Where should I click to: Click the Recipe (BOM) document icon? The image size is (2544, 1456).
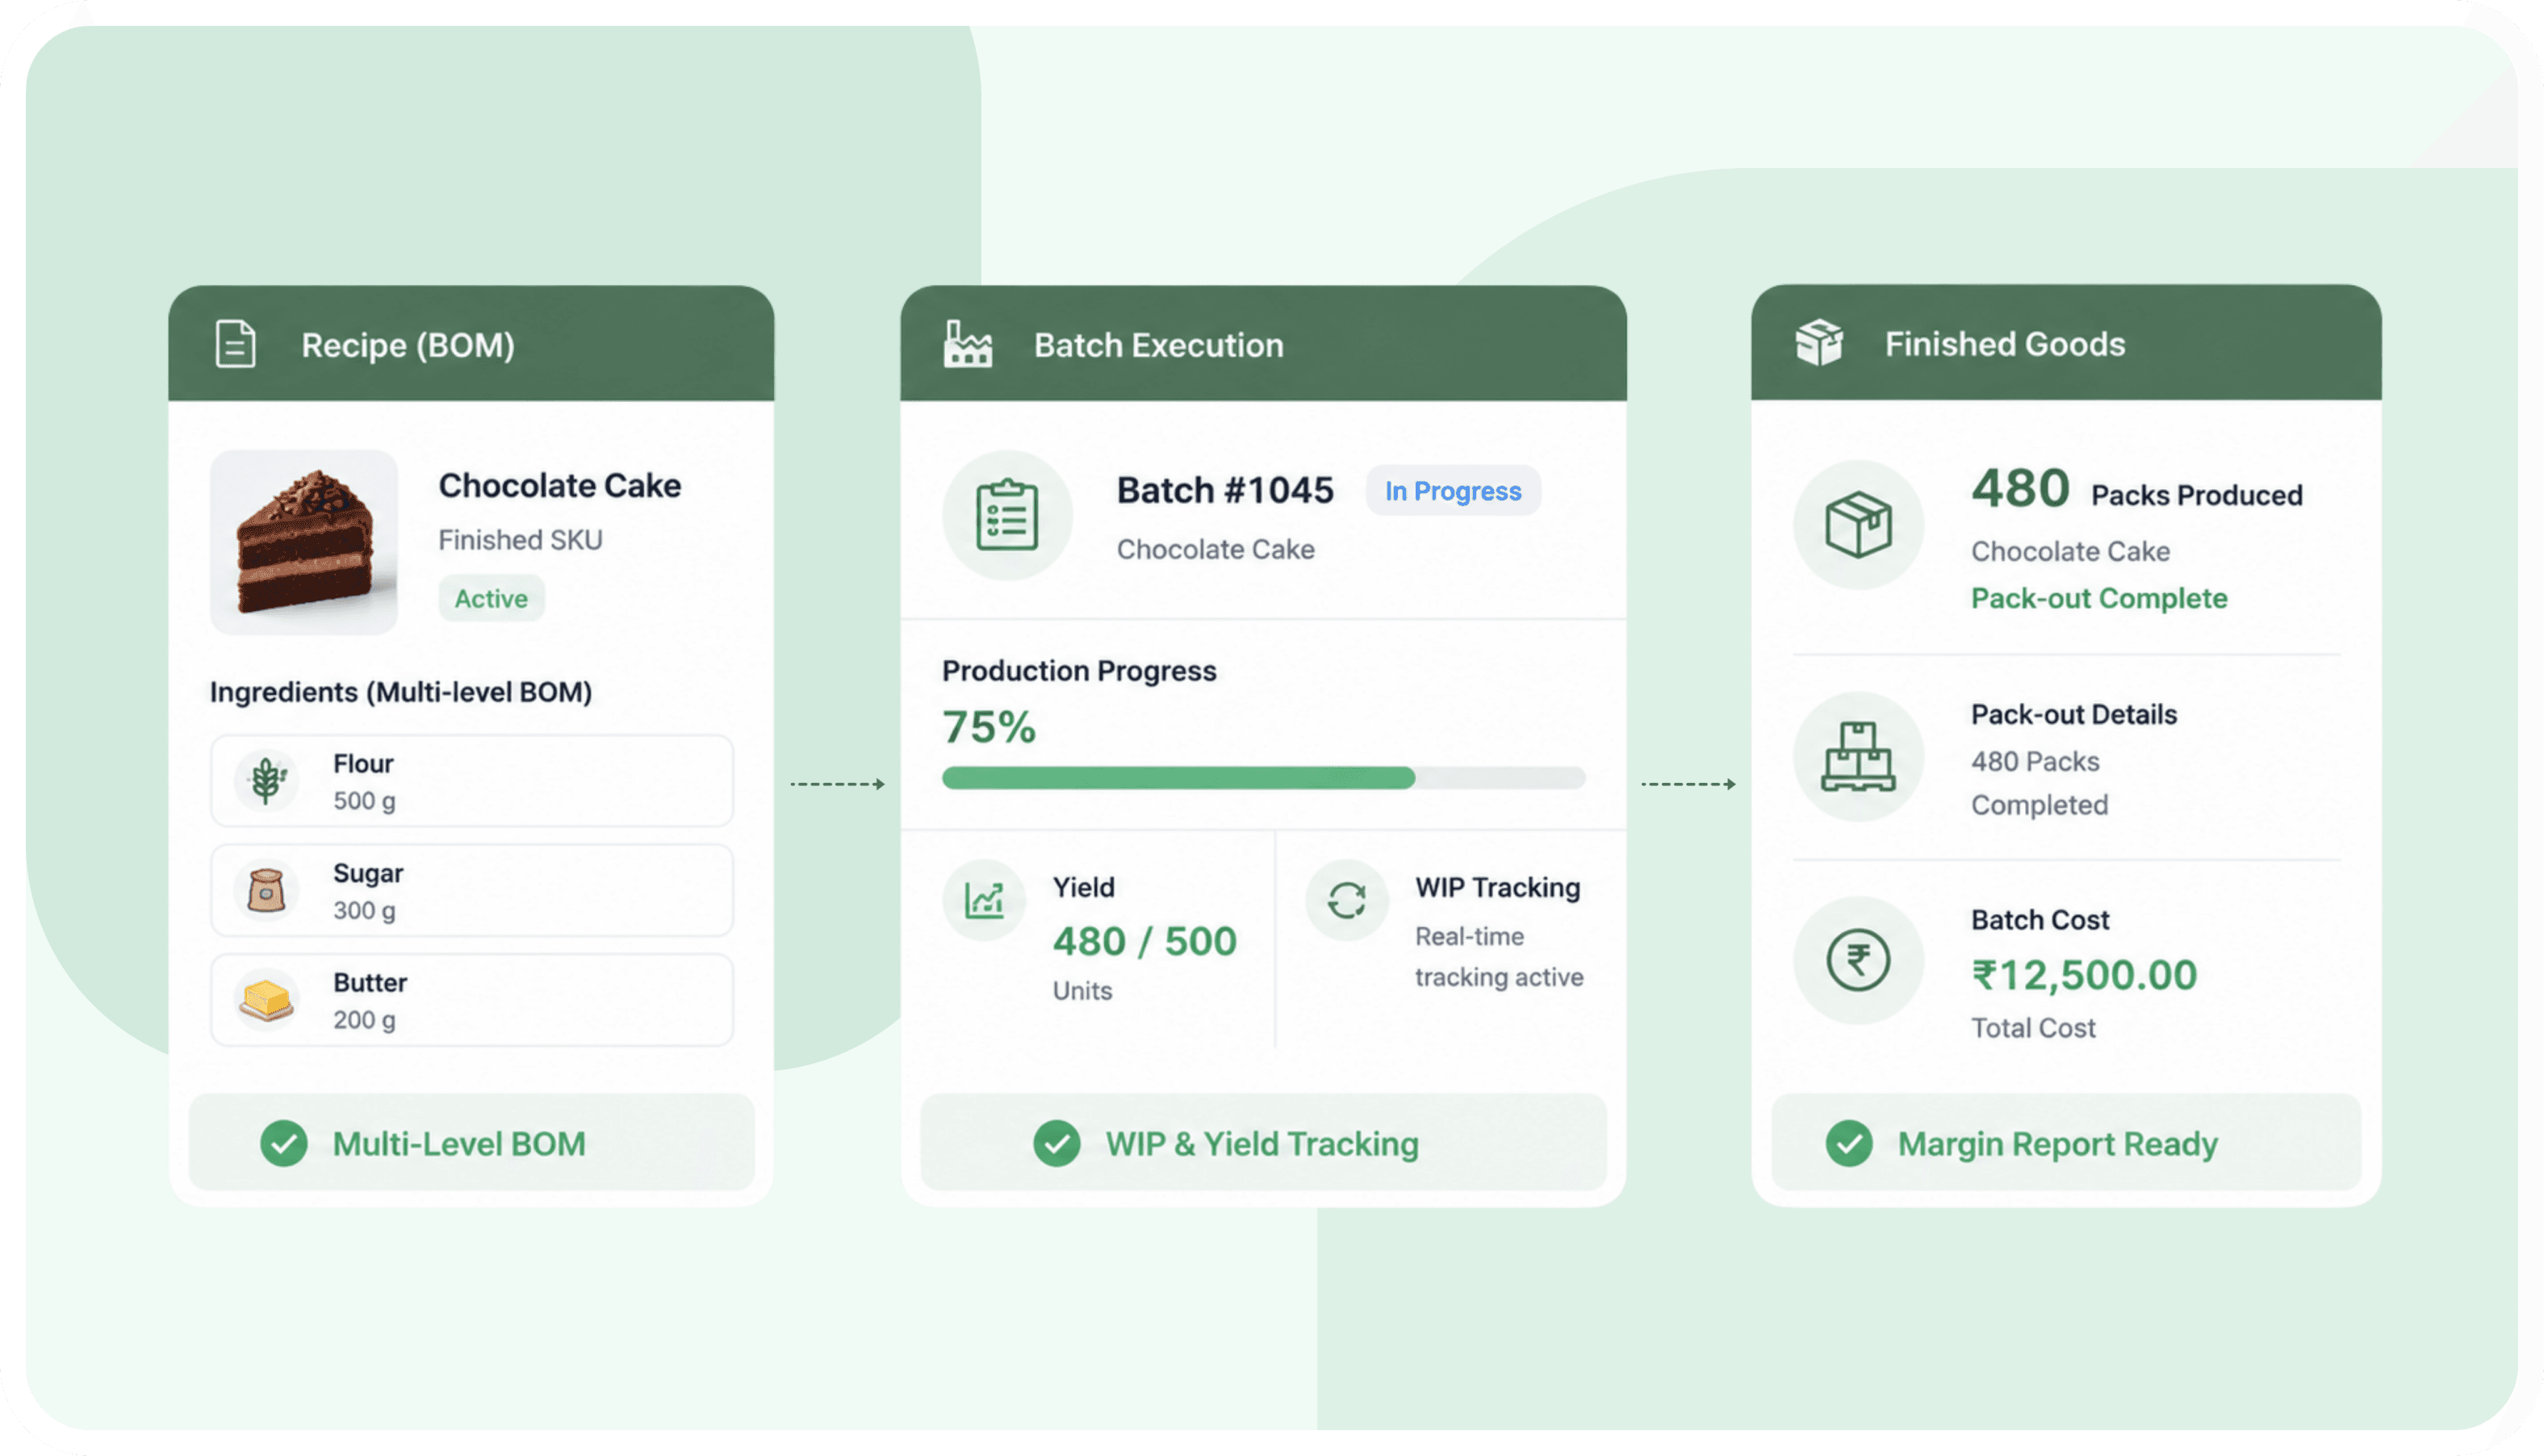click(236, 344)
